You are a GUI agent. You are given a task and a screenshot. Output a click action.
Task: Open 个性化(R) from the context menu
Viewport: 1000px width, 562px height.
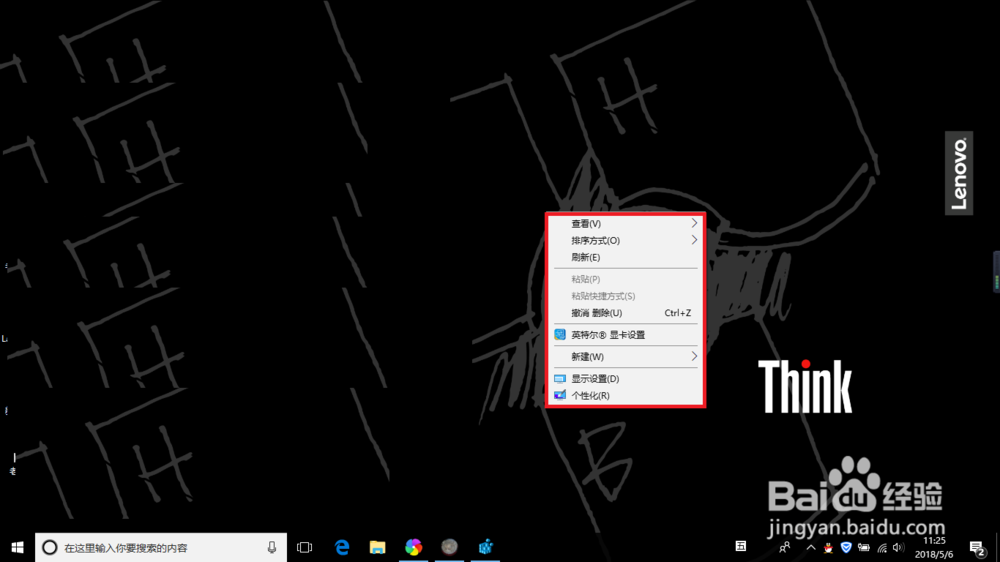point(625,396)
